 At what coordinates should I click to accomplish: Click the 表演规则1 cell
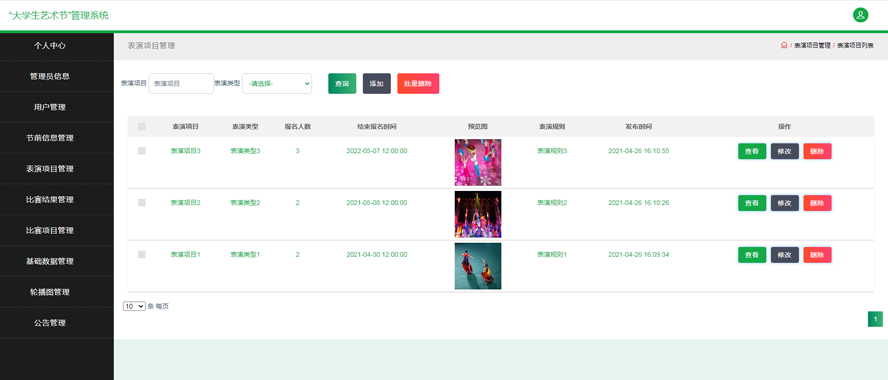coord(552,255)
